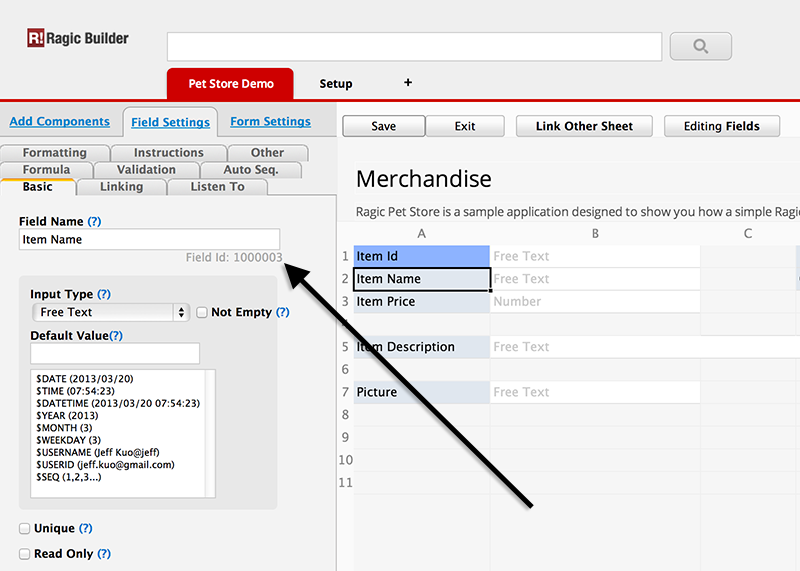Toggle the Not Empty checkbox
The height and width of the screenshot is (571, 800).
202,312
